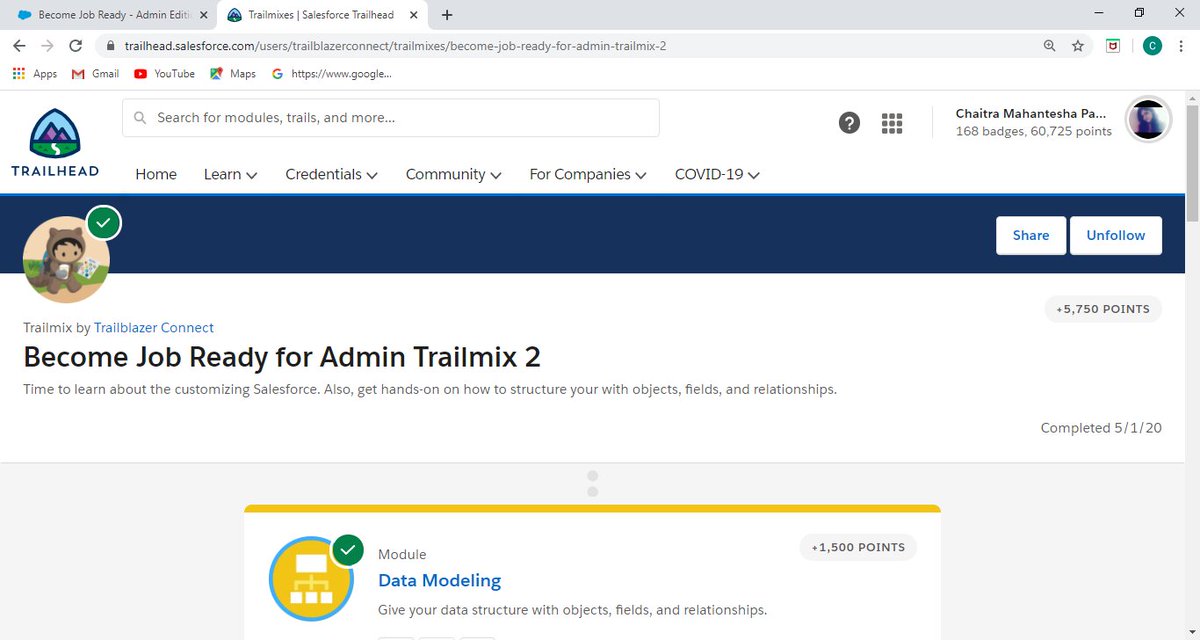Click the Become Job Ready for Admin Trailmix 2 heading
The width and height of the screenshot is (1200, 640).
pyautogui.click(x=282, y=357)
